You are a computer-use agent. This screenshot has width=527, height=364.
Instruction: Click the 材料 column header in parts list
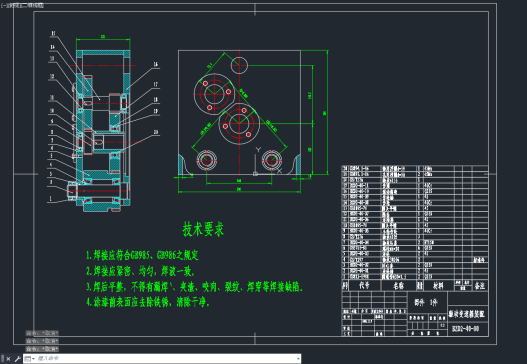coord(438,285)
